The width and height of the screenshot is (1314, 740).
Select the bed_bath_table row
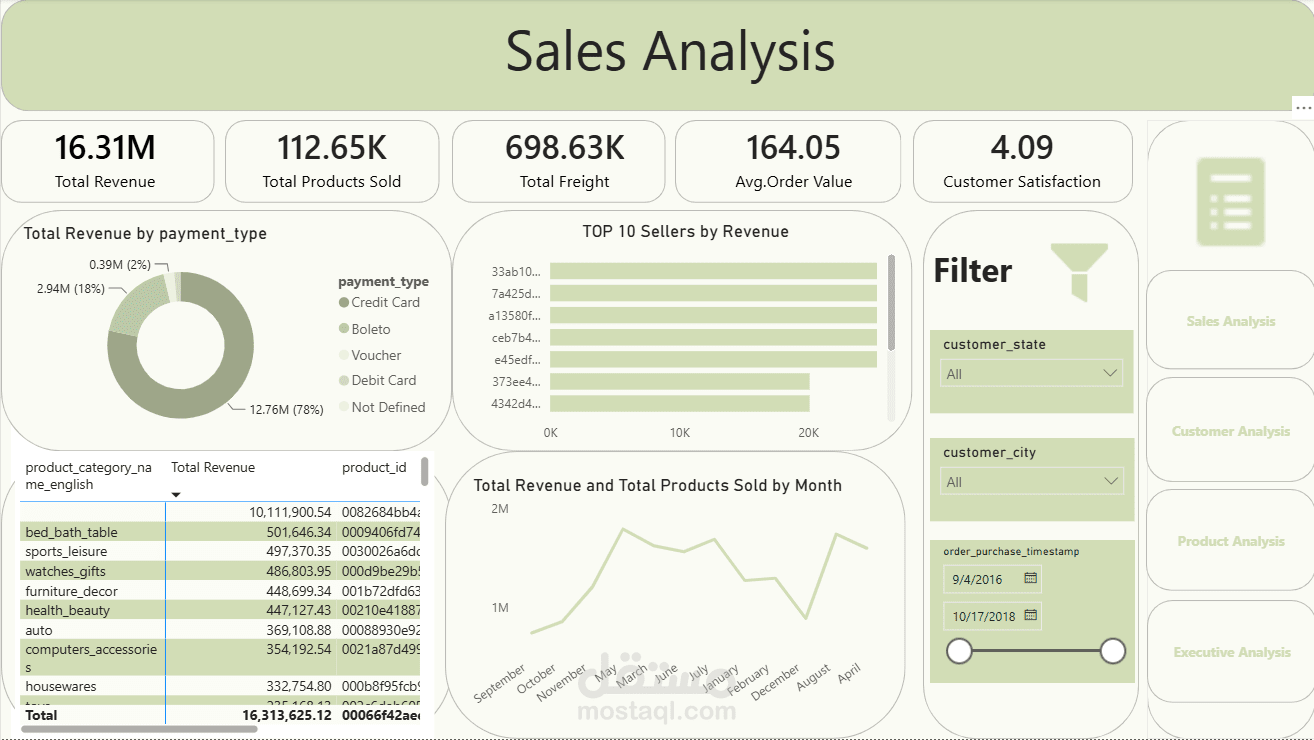tap(220, 532)
